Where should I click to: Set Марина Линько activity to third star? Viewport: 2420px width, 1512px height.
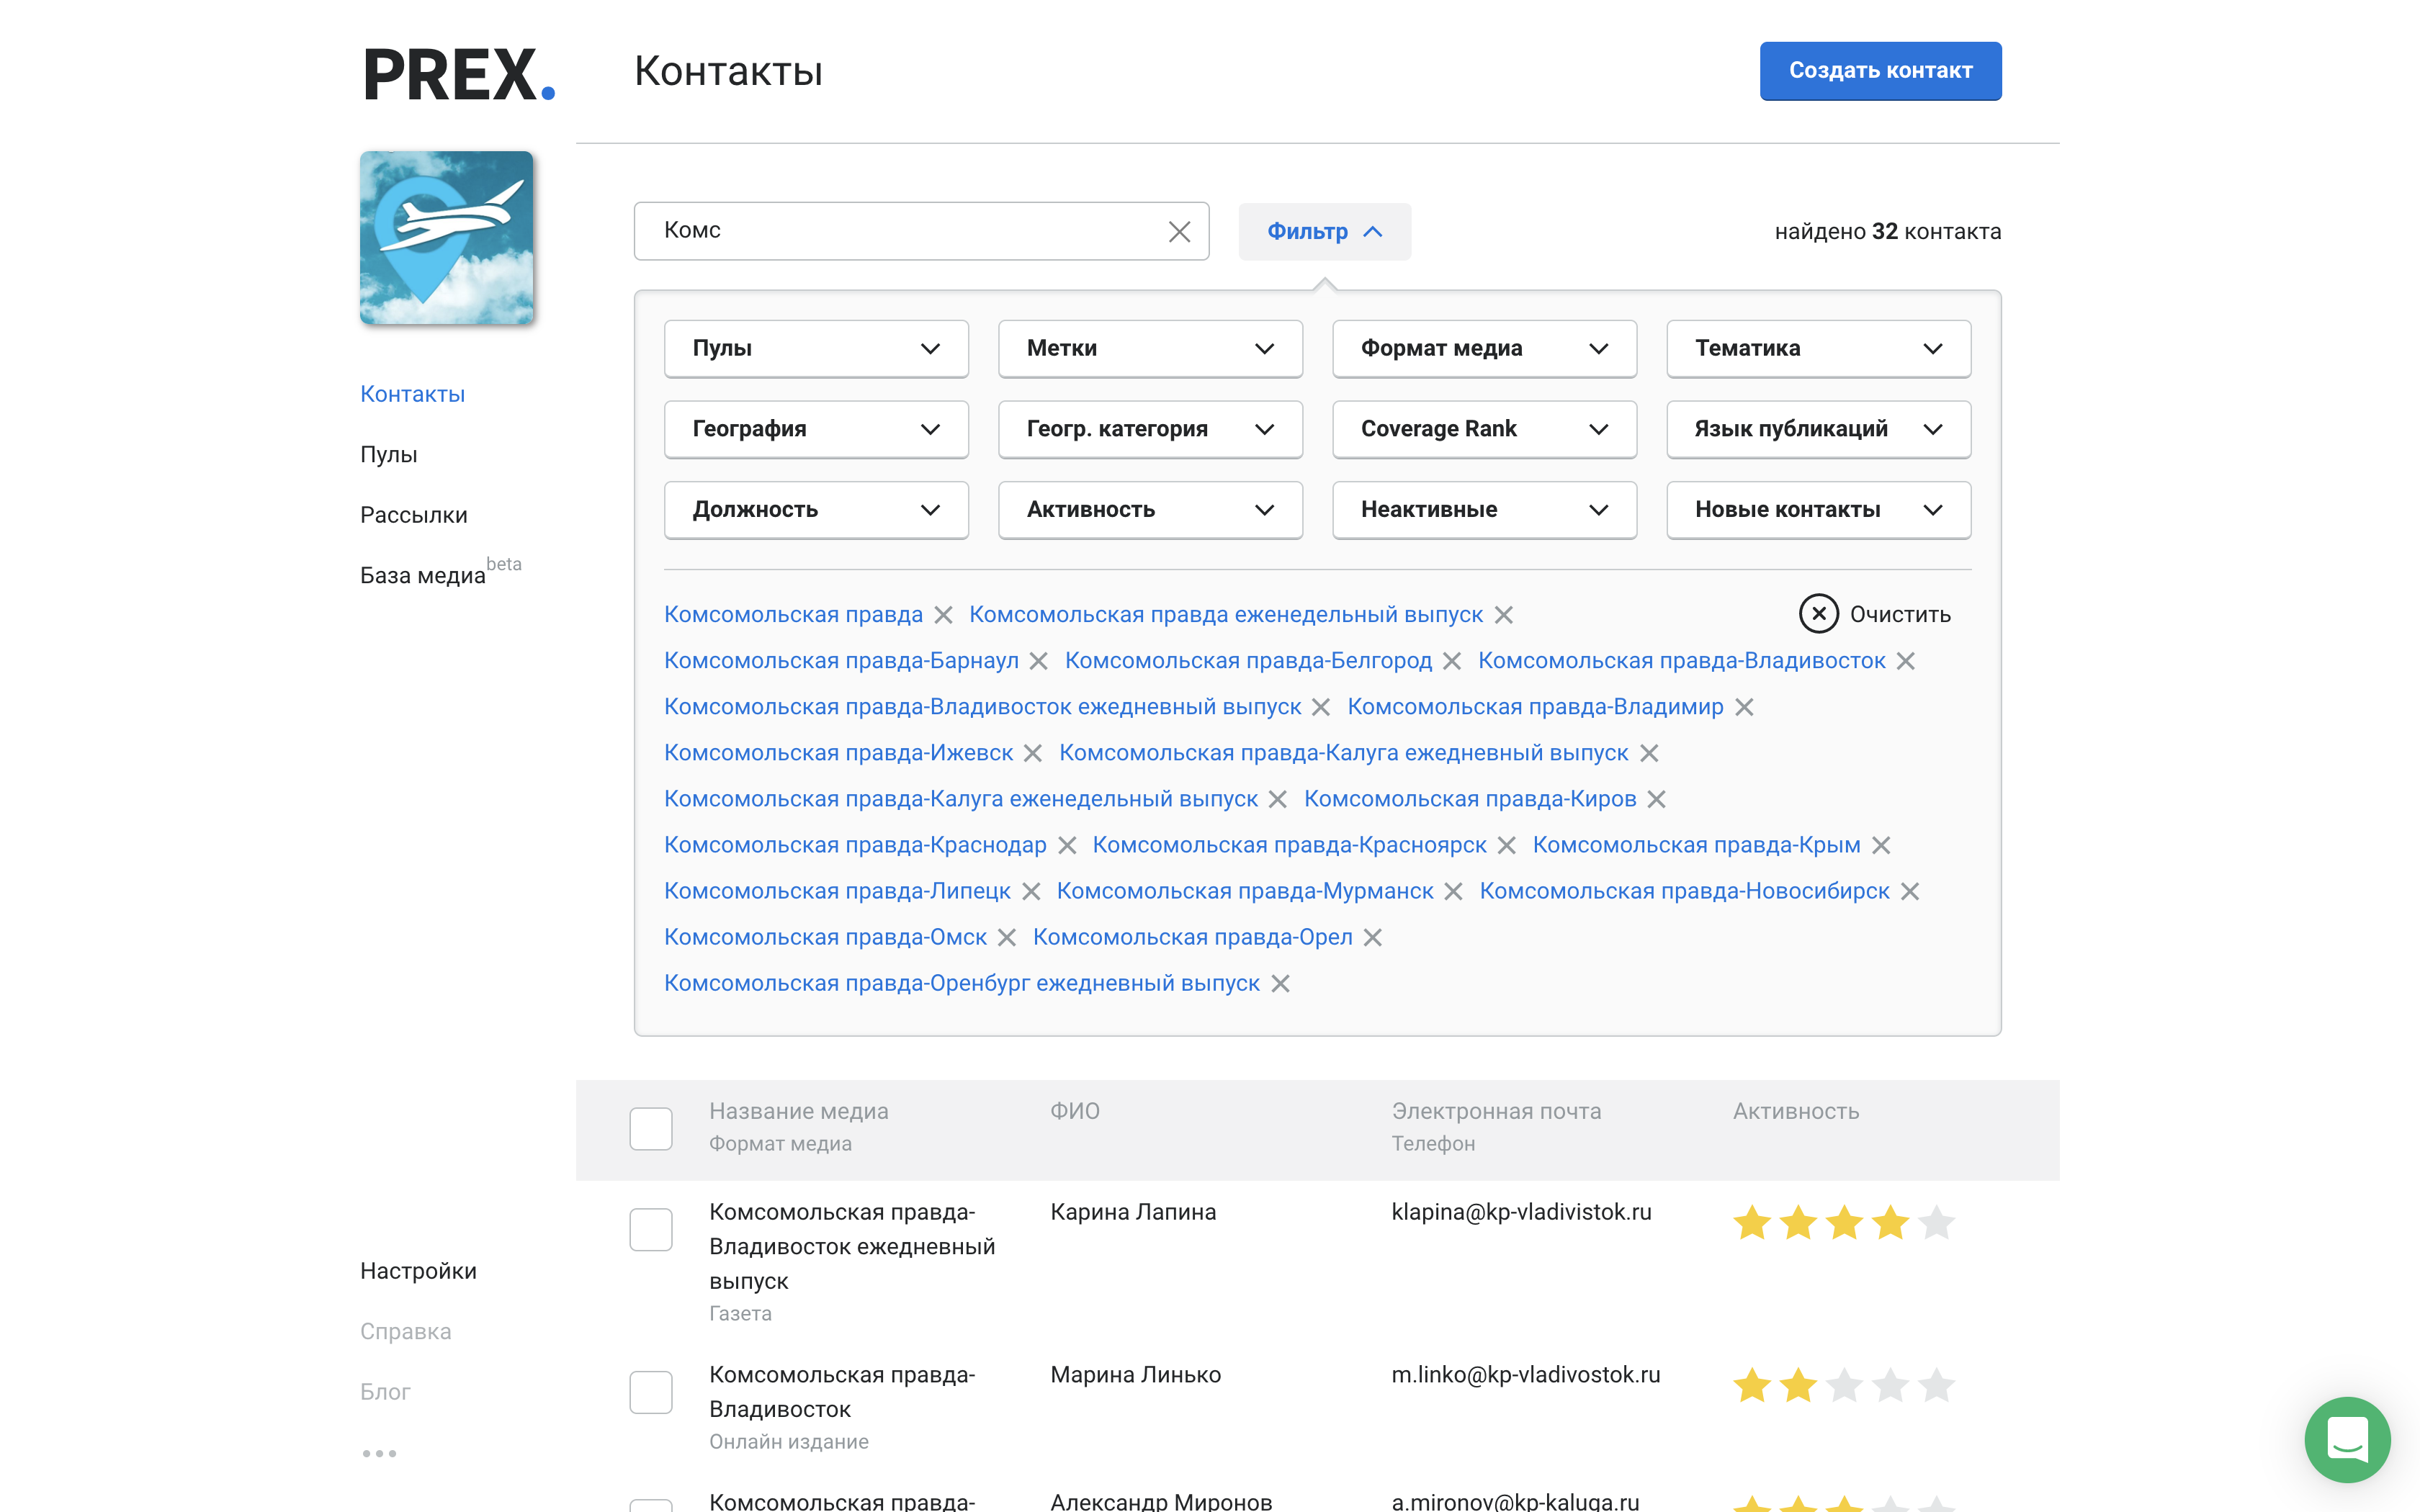(x=1844, y=1385)
